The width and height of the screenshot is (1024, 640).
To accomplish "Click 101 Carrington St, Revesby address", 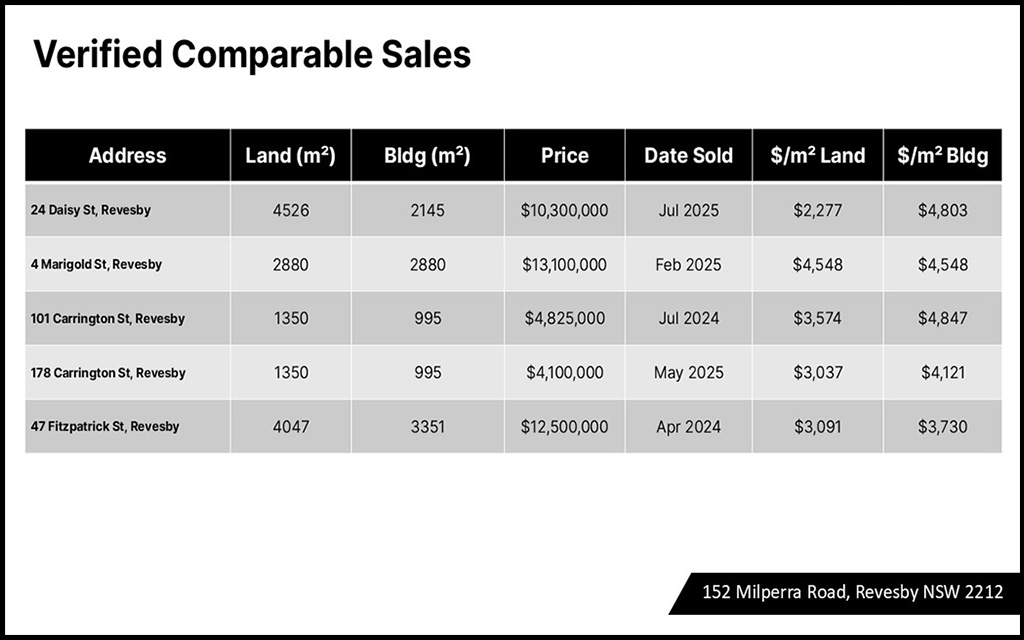I will click(108, 319).
